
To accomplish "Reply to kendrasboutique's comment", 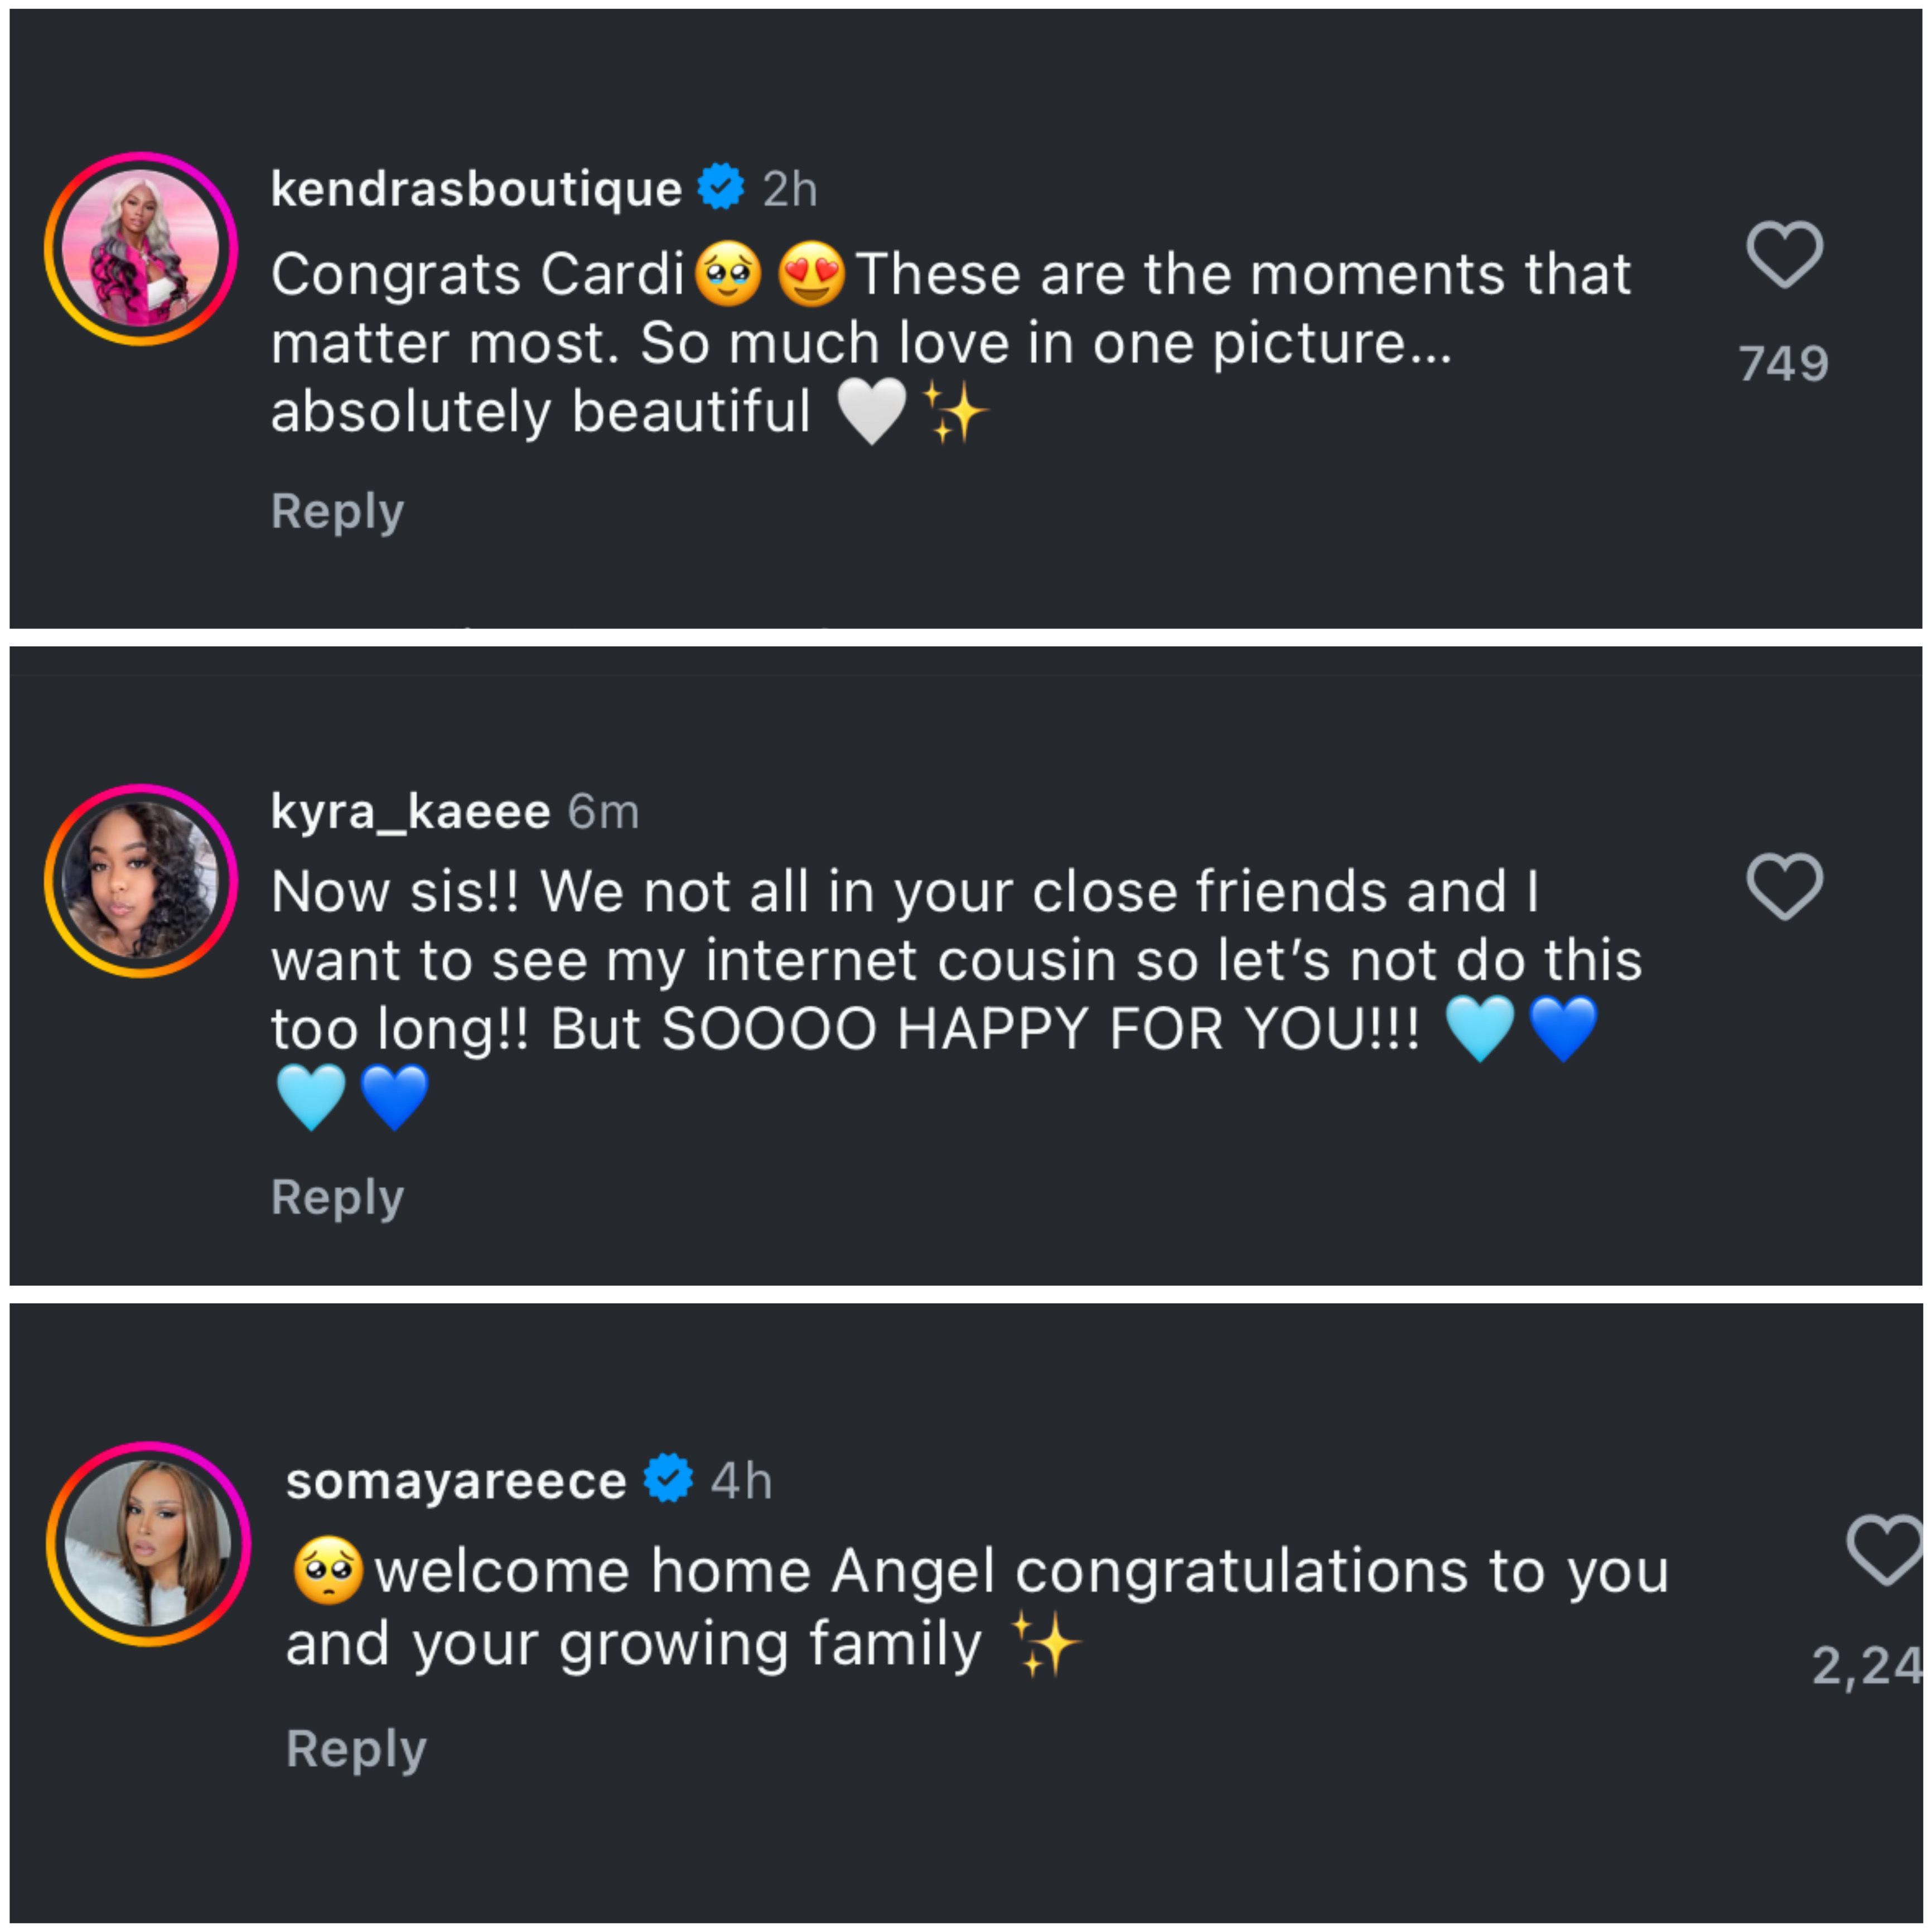I will [x=338, y=512].
